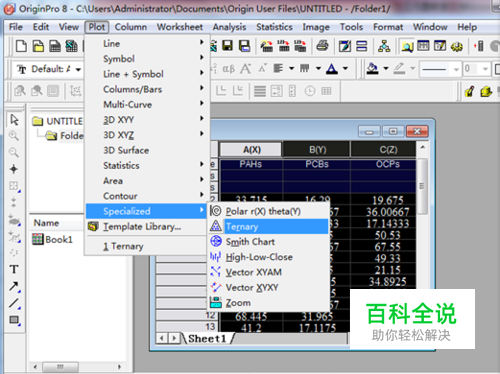Select the Line drawing tool
The height and width of the screenshot is (374, 500).
click(x=14, y=303)
